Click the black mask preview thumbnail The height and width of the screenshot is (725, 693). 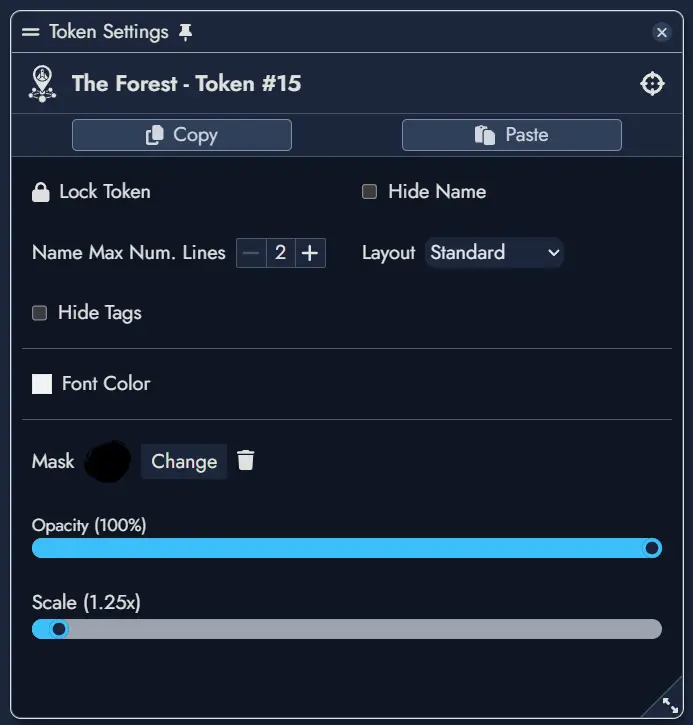pyautogui.click(x=109, y=461)
